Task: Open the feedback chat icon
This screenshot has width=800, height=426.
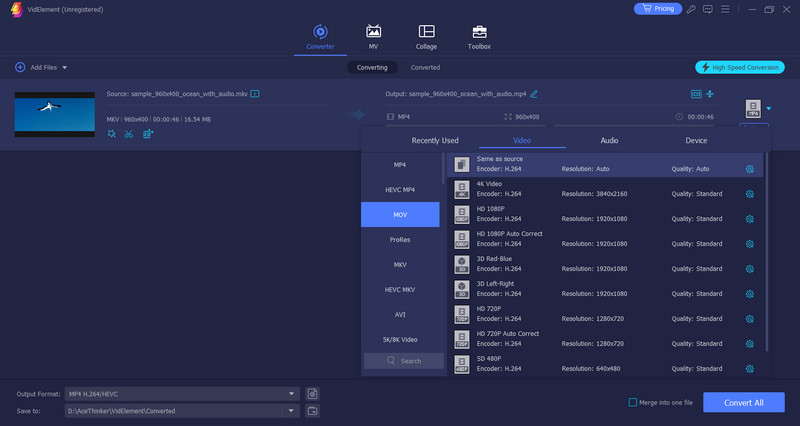Action: pos(708,9)
